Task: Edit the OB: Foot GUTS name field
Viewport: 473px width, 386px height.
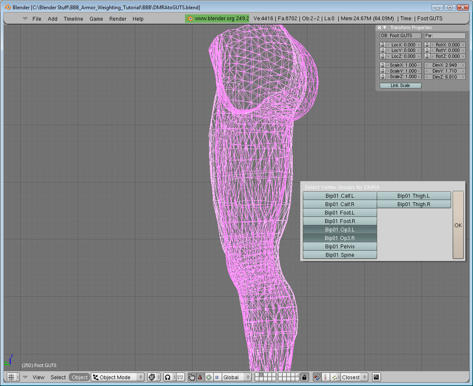Action: (x=400, y=35)
